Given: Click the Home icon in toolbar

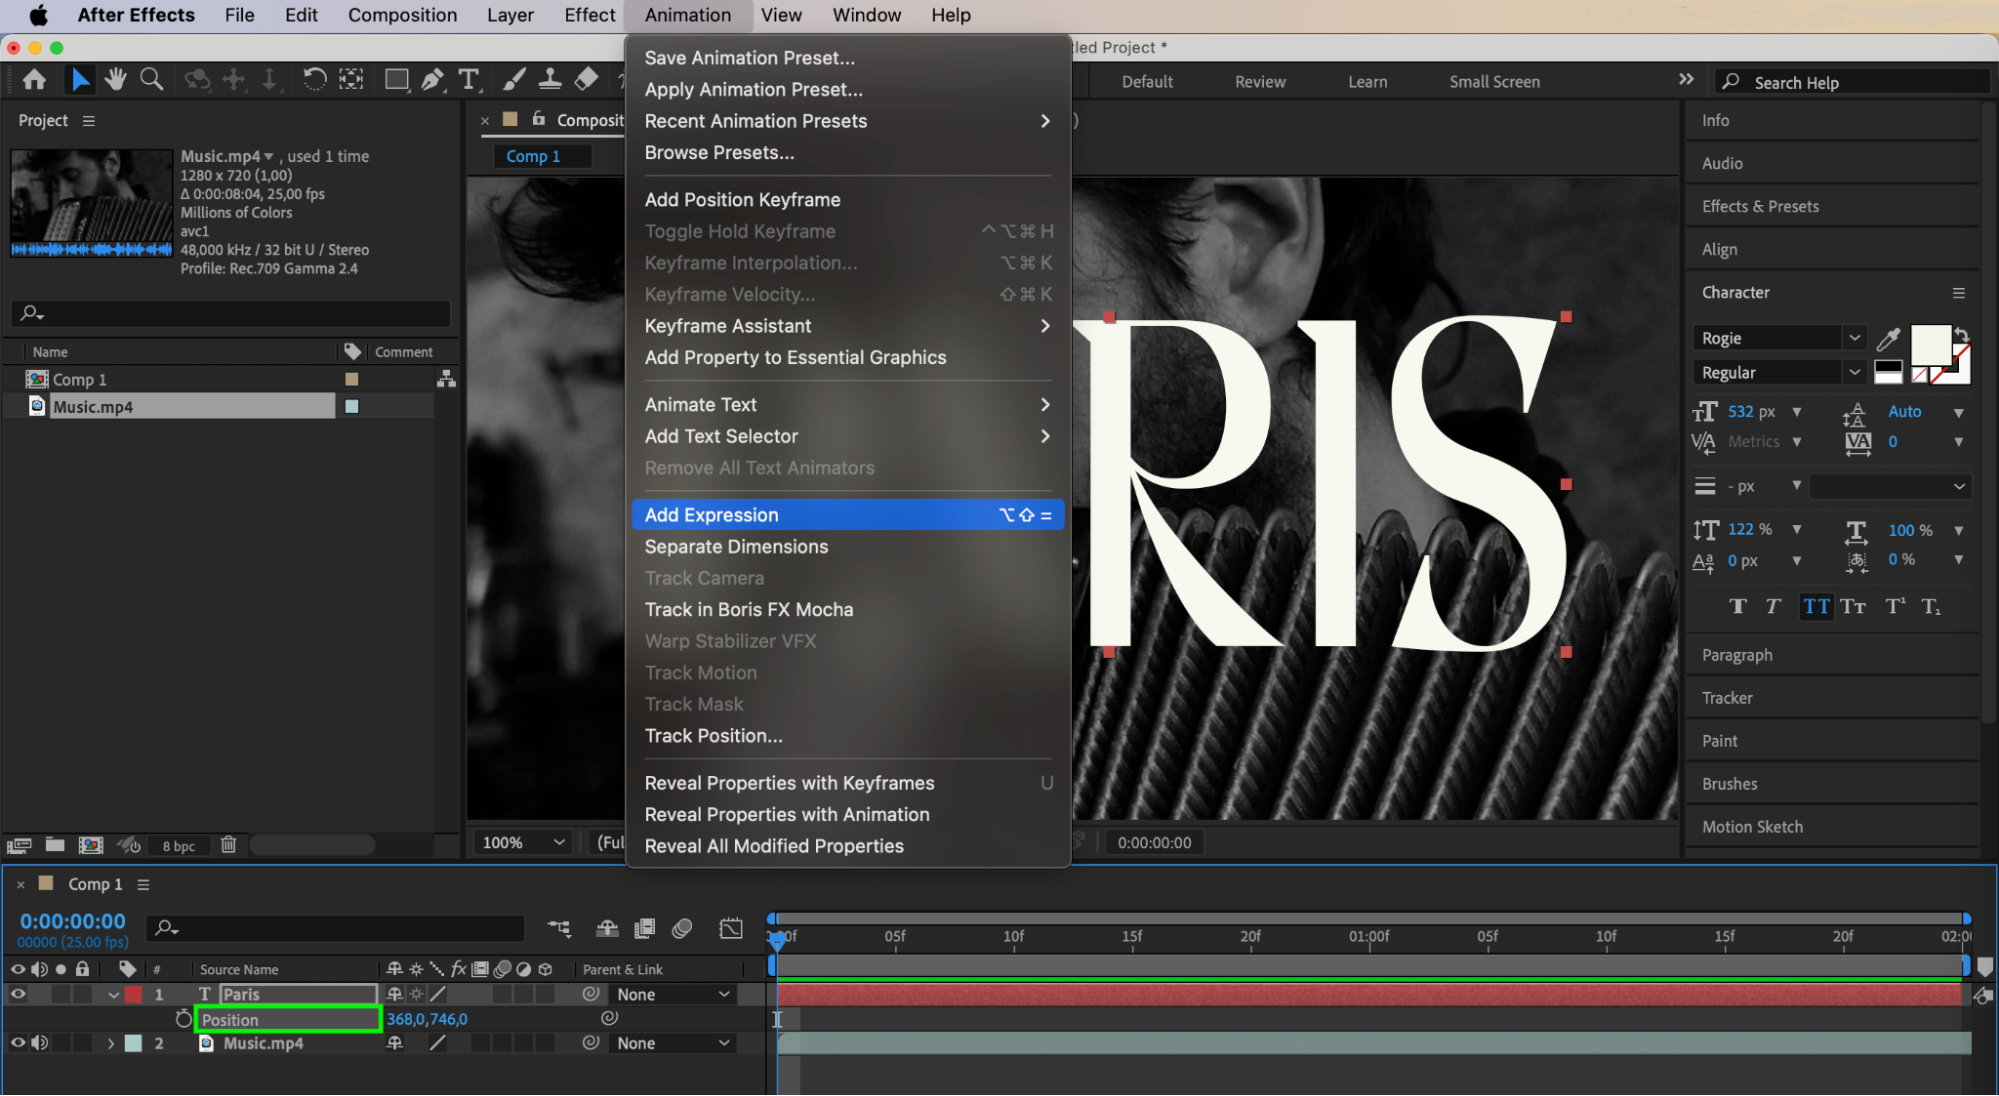Looking at the screenshot, I should (34, 80).
